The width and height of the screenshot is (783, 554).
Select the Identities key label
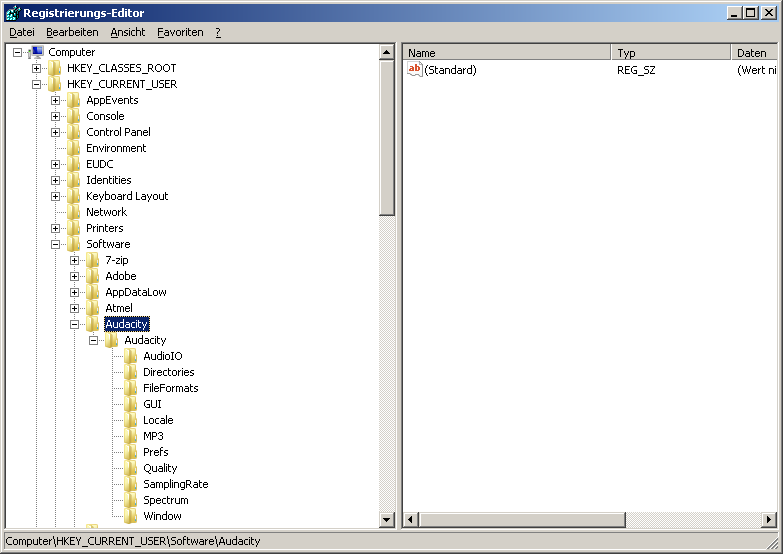109,180
